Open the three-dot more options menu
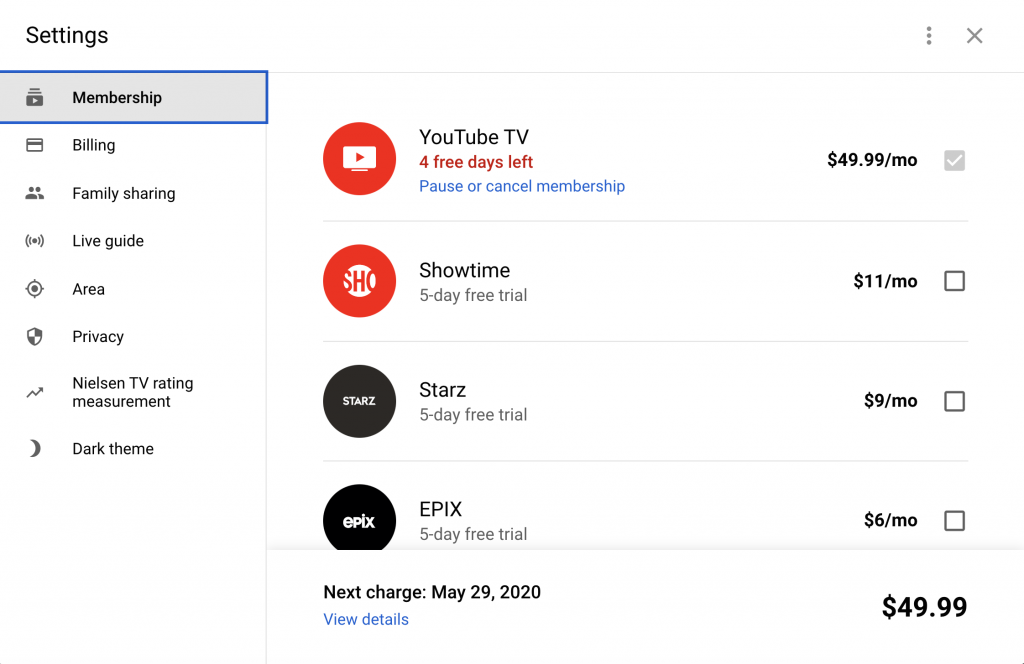The width and height of the screenshot is (1024, 664). click(x=929, y=35)
